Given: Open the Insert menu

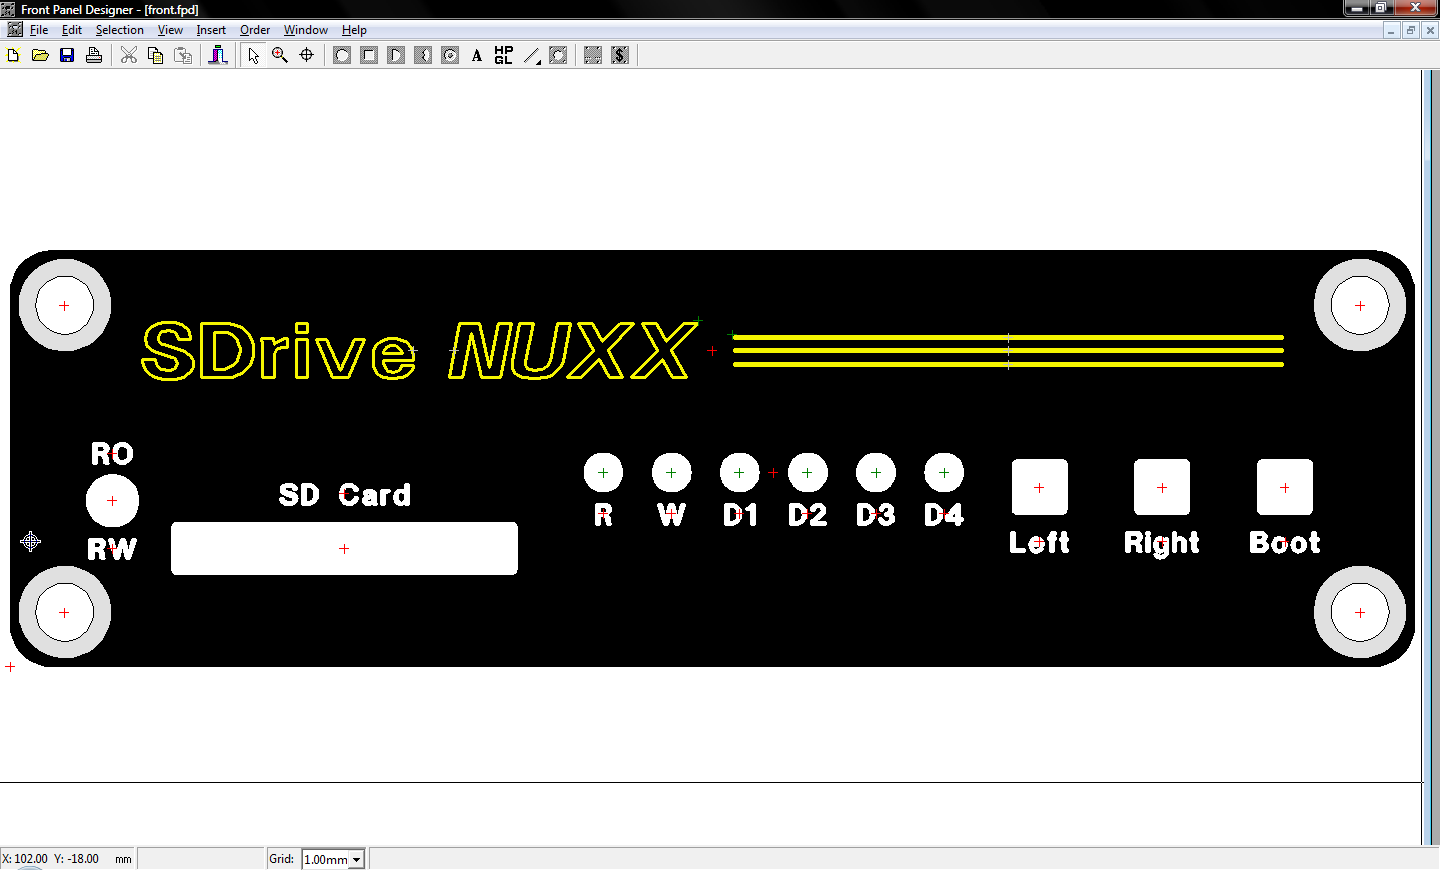Looking at the screenshot, I should click(x=211, y=30).
